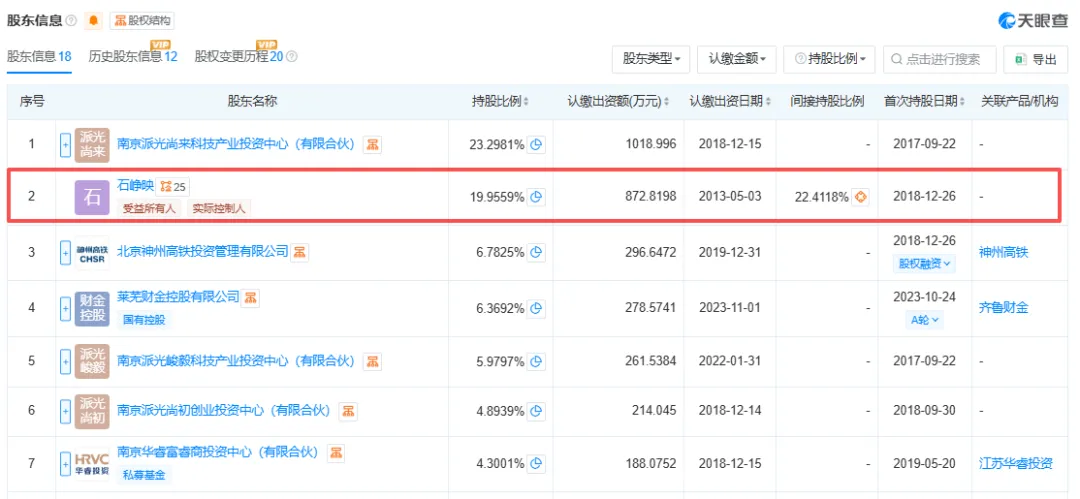Click orange icon beside 22.4118% indirect holding

(860, 197)
